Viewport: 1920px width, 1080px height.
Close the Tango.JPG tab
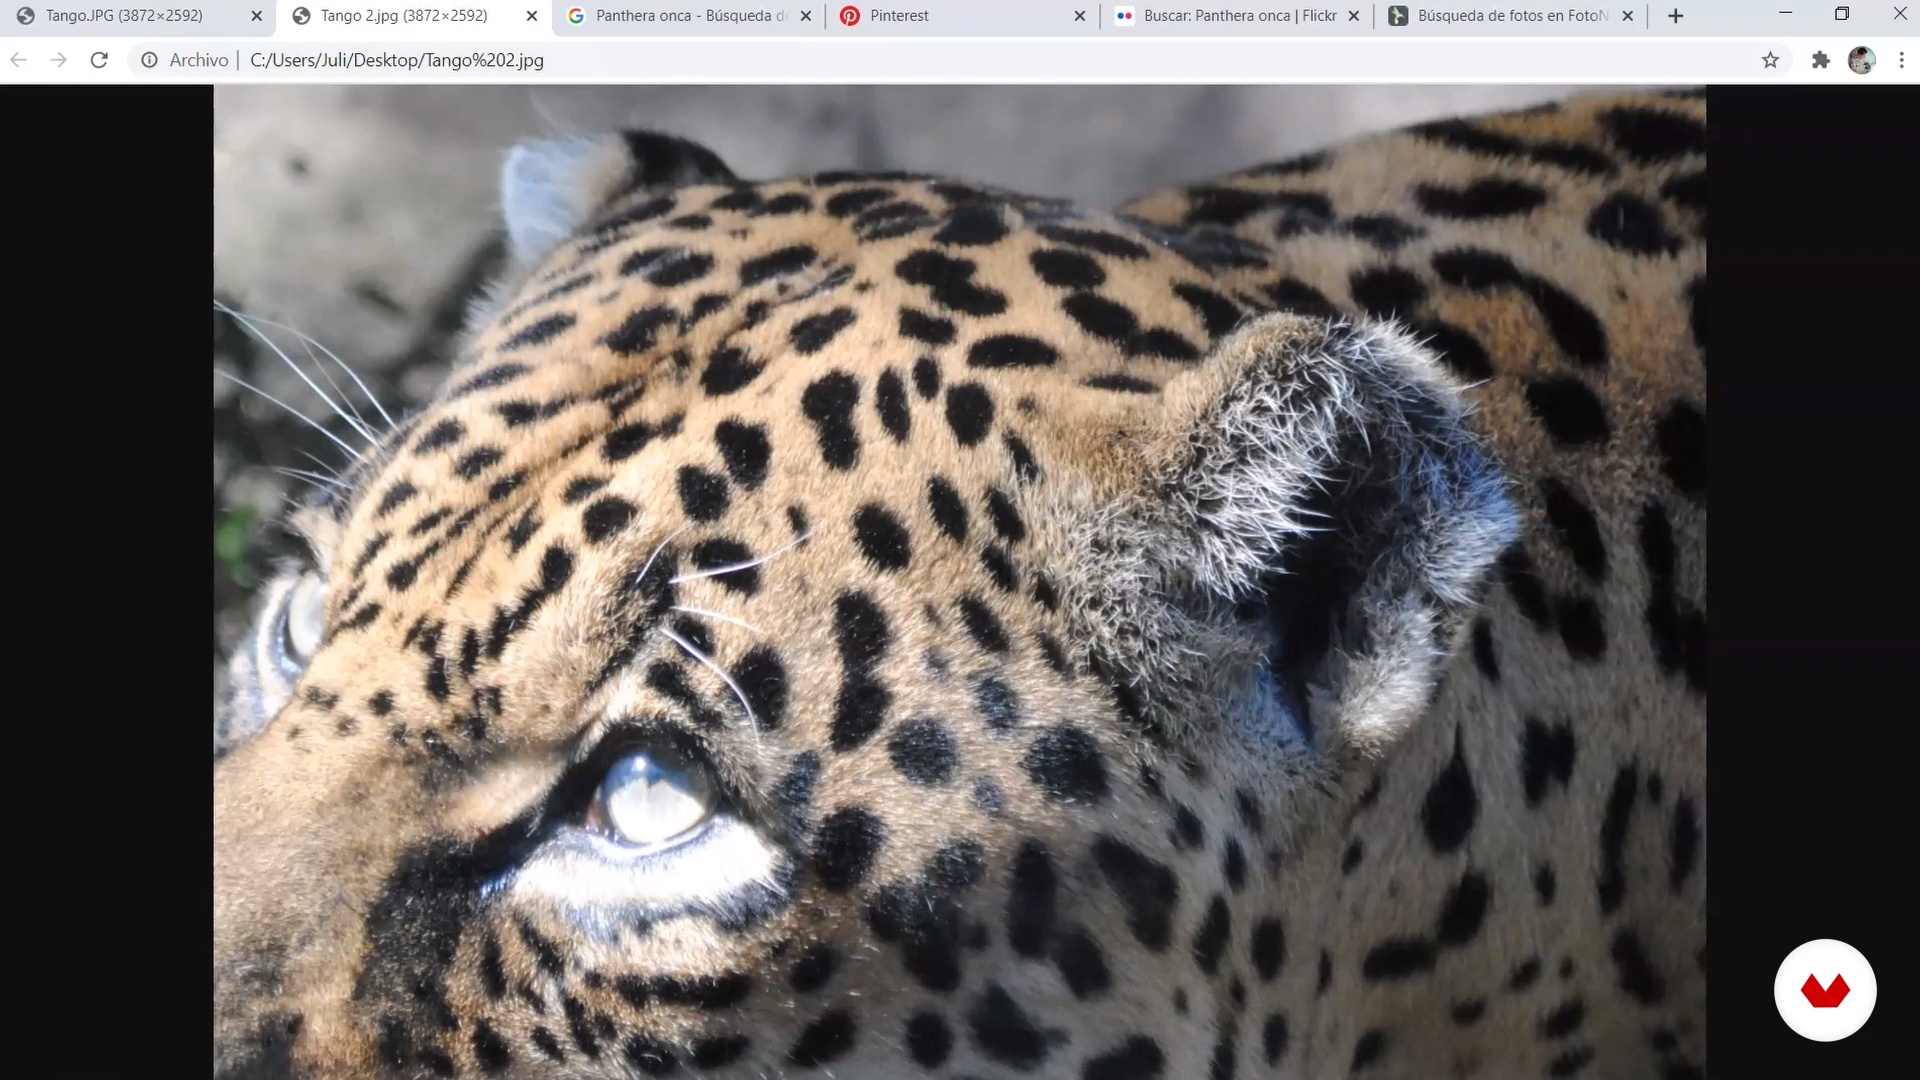pyautogui.click(x=256, y=16)
